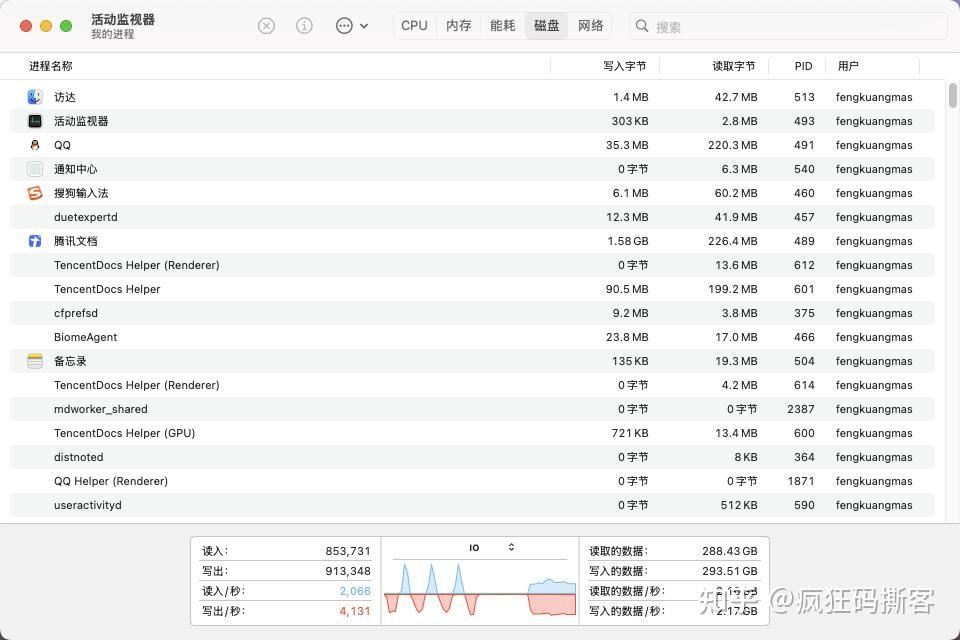Click the 35.3 MB written bytes value
The width and height of the screenshot is (960, 640).
pos(627,145)
